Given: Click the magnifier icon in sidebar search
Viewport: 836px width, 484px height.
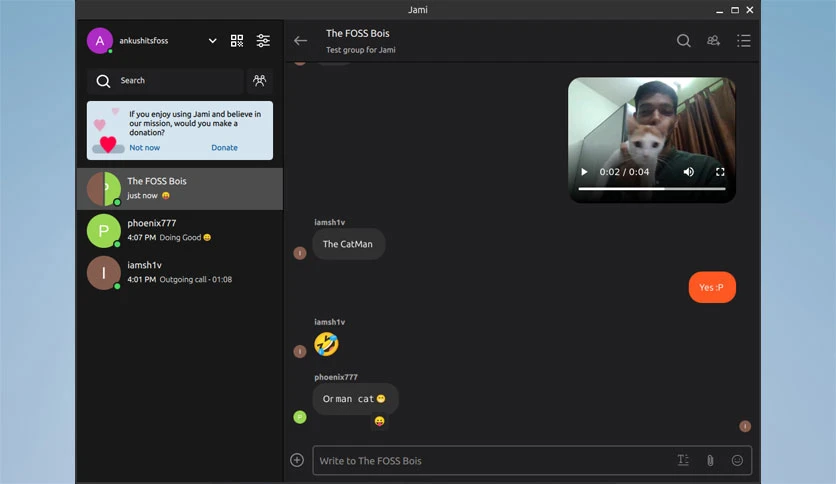Looking at the screenshot, I should 103,80.
